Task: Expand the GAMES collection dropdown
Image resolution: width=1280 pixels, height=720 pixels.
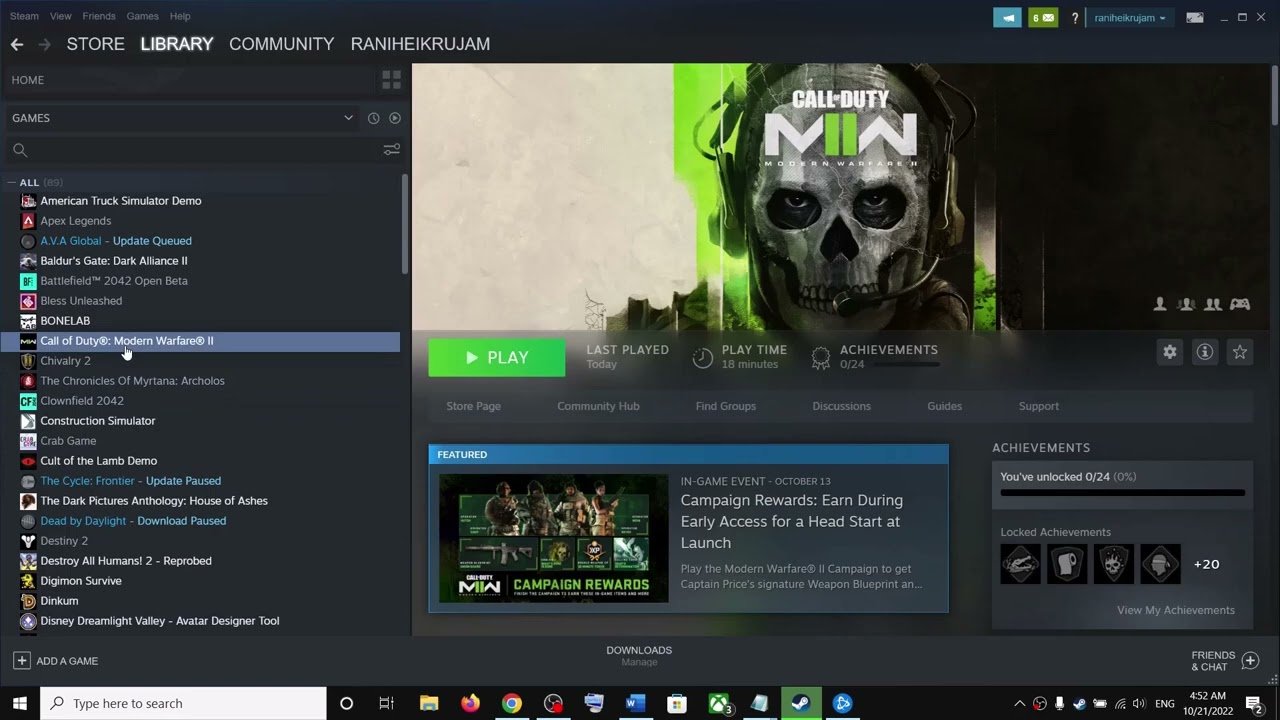Action: pos(348,118)
